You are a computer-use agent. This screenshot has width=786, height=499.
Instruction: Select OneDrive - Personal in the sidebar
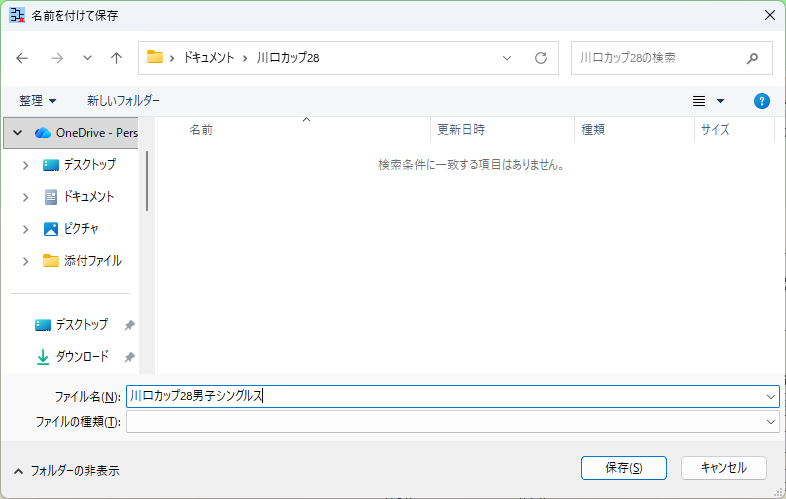click(x=71, y=133)
